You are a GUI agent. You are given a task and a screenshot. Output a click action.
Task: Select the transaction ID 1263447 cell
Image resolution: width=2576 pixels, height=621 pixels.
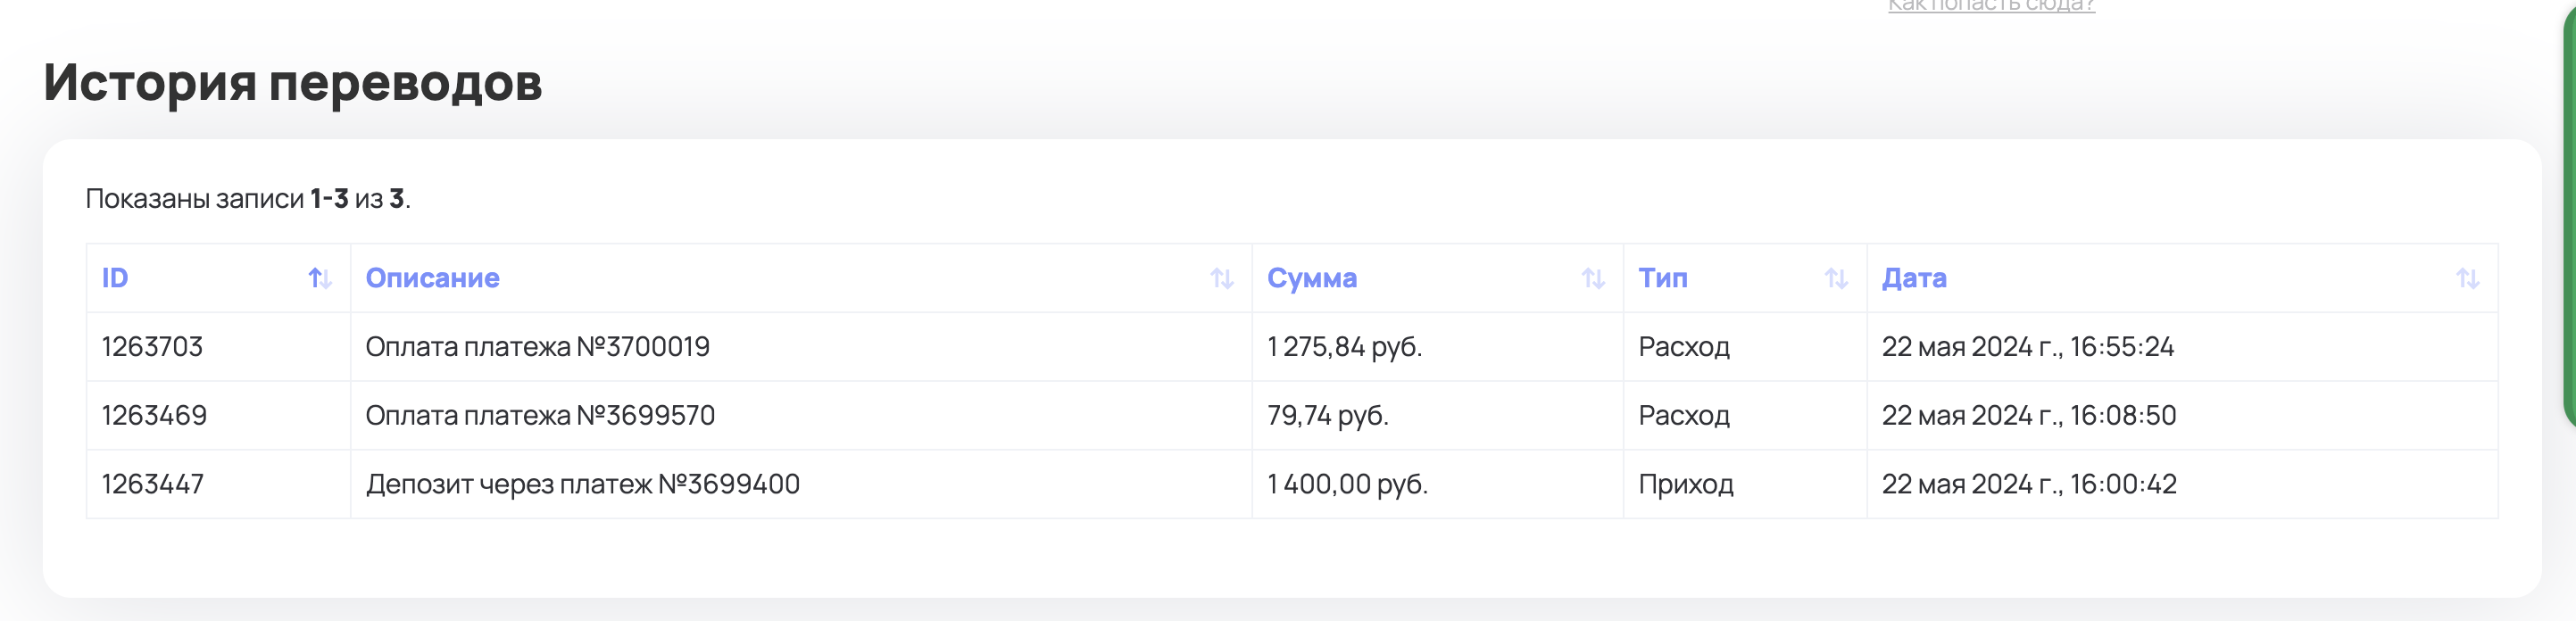(x=152, y=484)
